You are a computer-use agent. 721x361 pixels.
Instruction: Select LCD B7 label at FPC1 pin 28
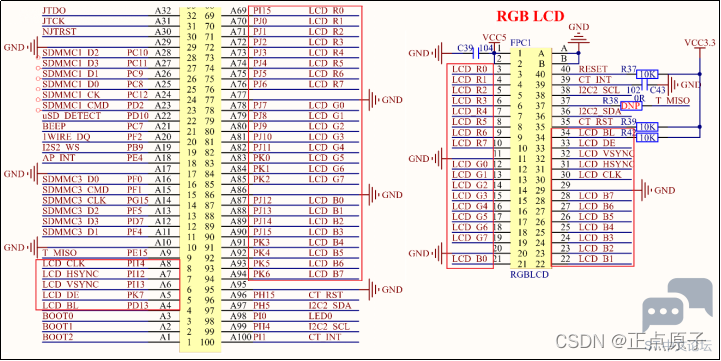point(596,195)
